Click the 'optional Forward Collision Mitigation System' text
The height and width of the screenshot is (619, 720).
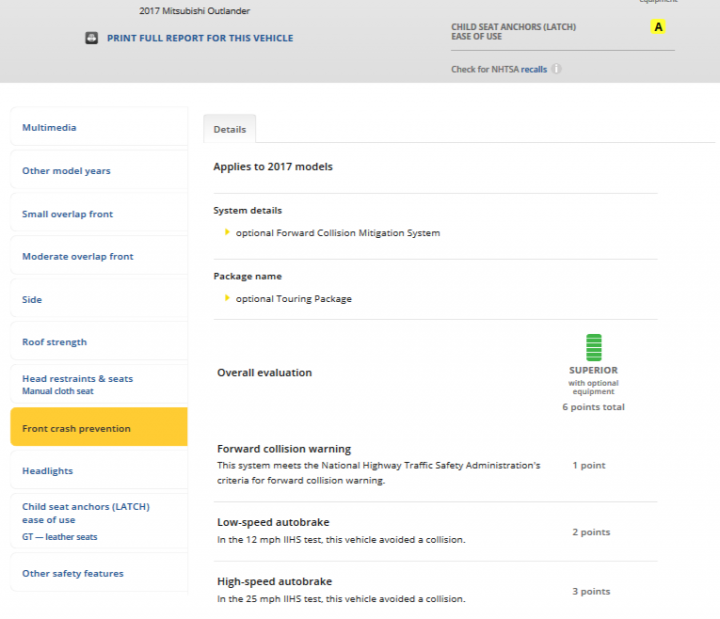(338, 233)
